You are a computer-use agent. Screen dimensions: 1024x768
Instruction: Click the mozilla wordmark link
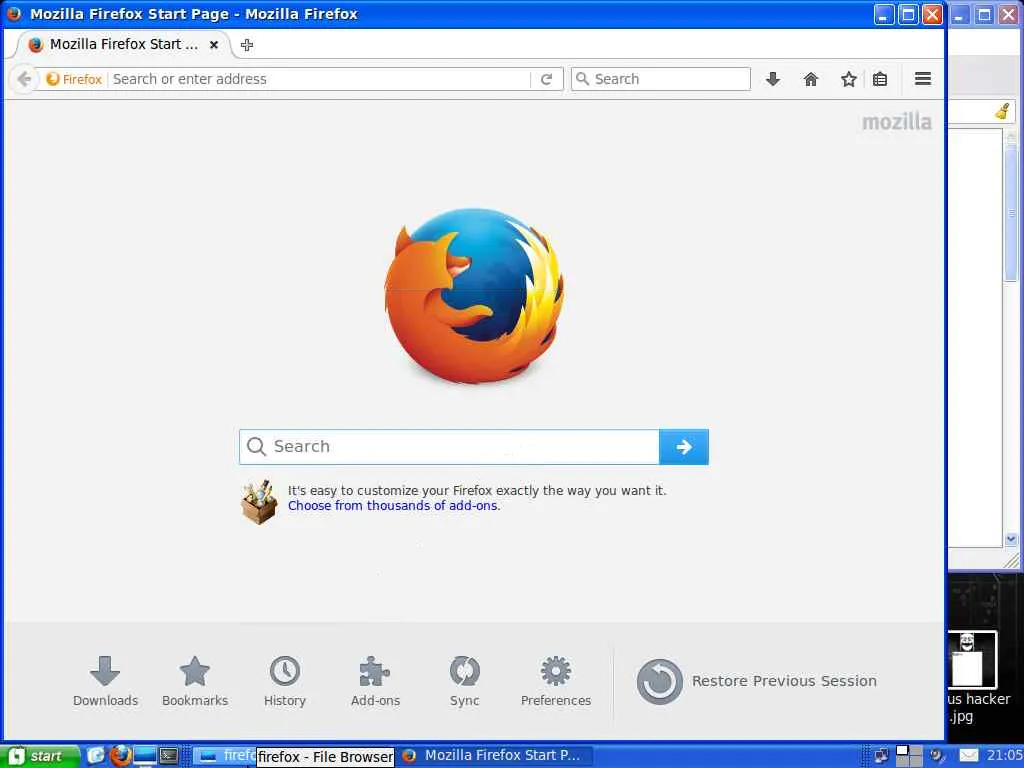897,122
